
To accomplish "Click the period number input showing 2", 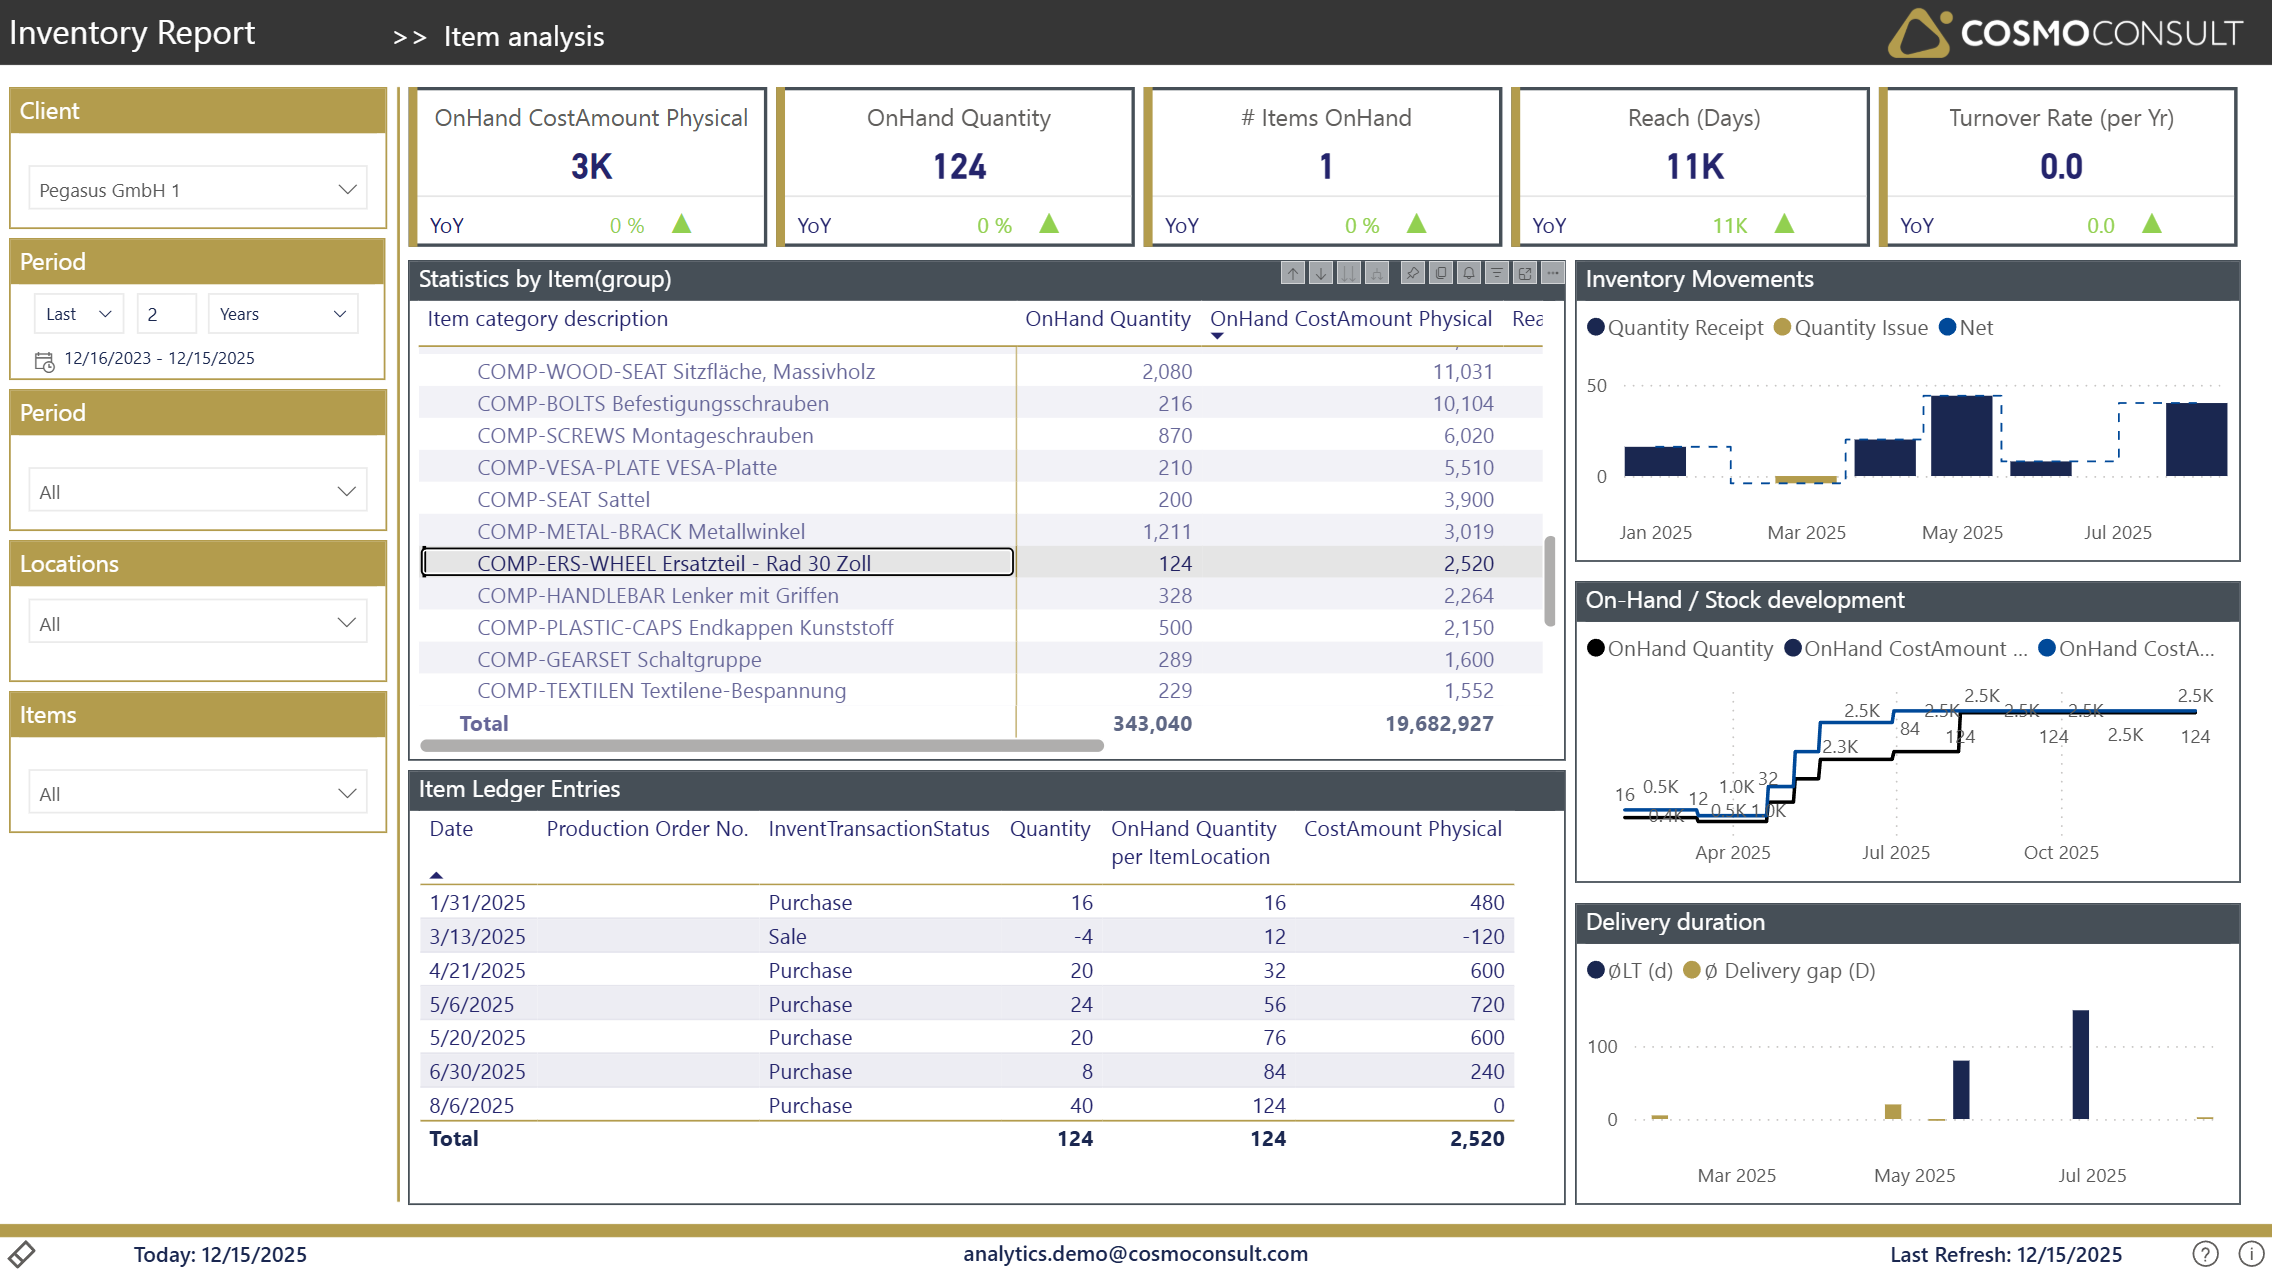I will point(165,314).
